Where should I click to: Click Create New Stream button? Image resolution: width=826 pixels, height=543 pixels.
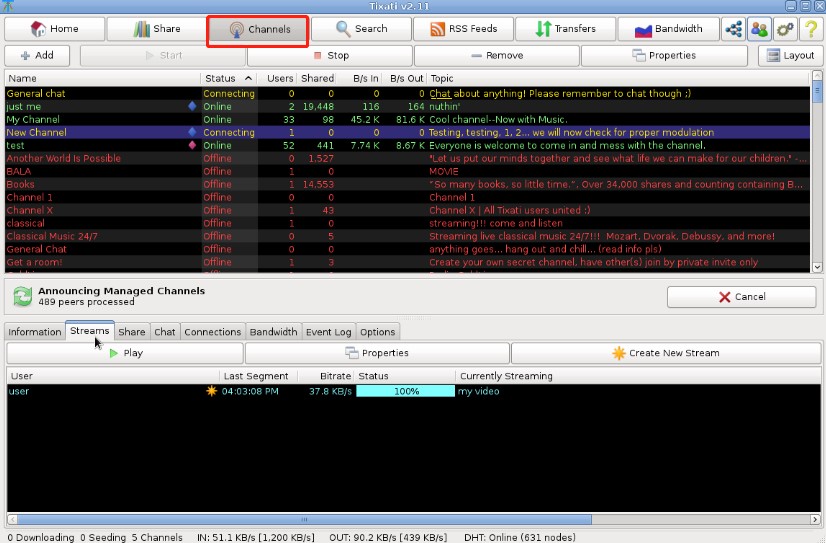click(665, 353)
